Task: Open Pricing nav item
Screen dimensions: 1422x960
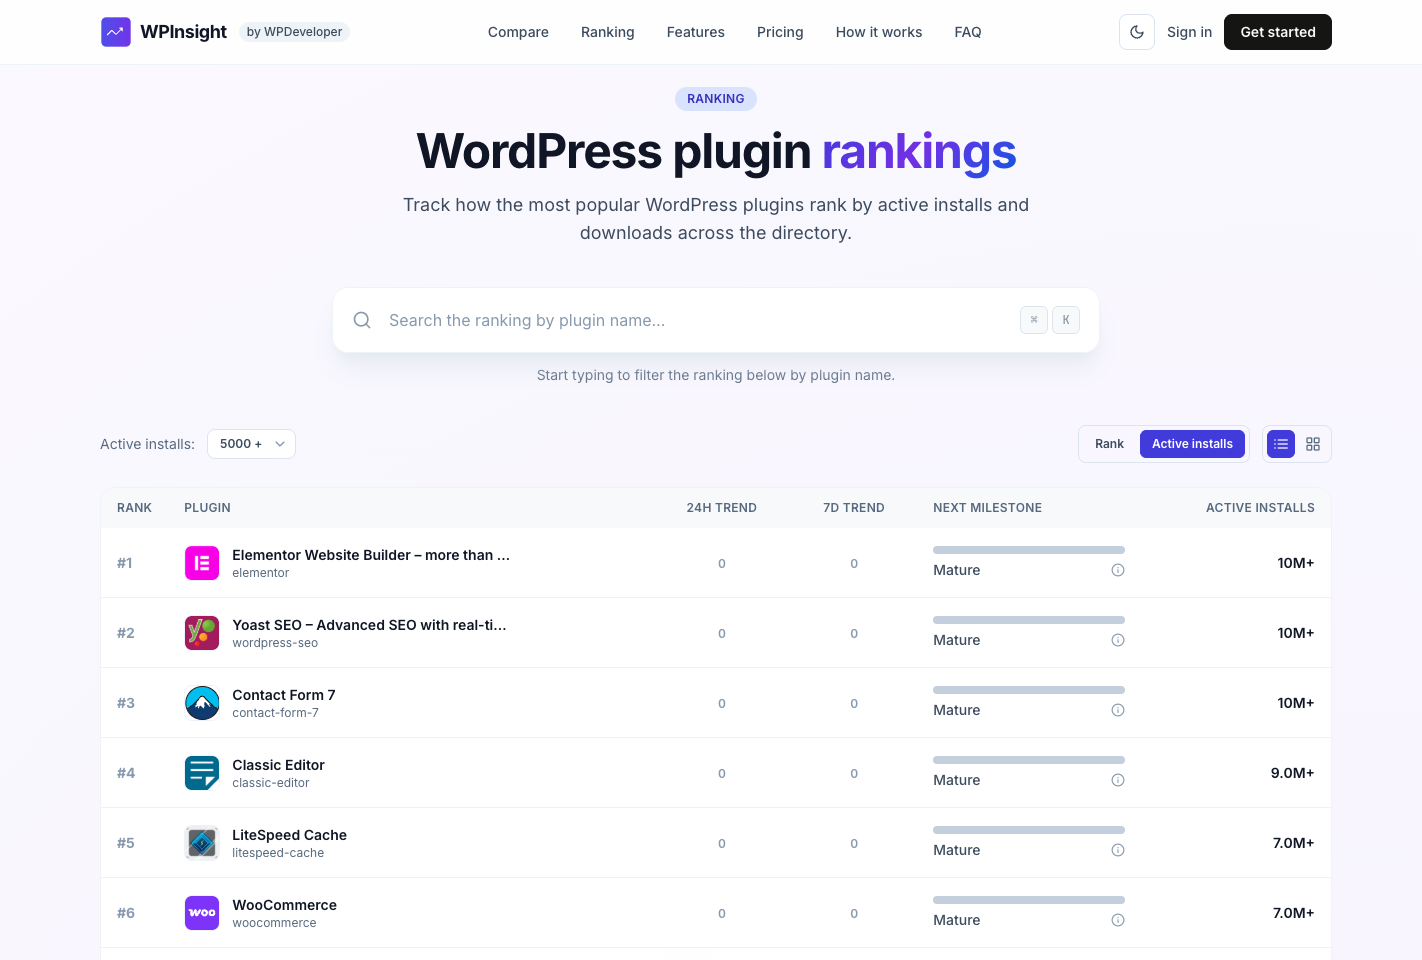Action: tap(780, 32)
